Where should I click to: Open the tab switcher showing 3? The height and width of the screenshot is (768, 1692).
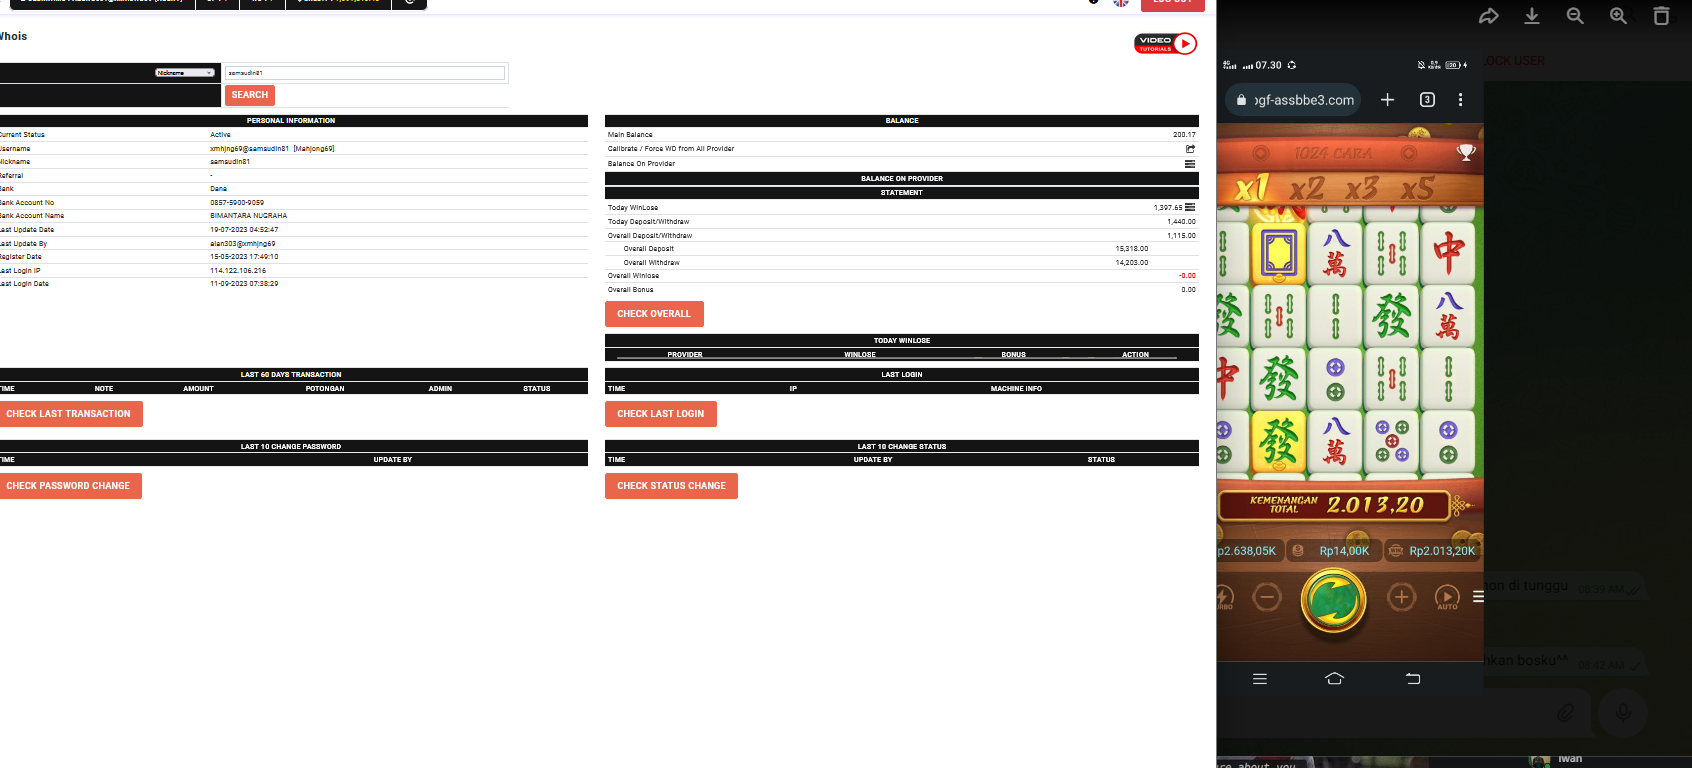1427,100
